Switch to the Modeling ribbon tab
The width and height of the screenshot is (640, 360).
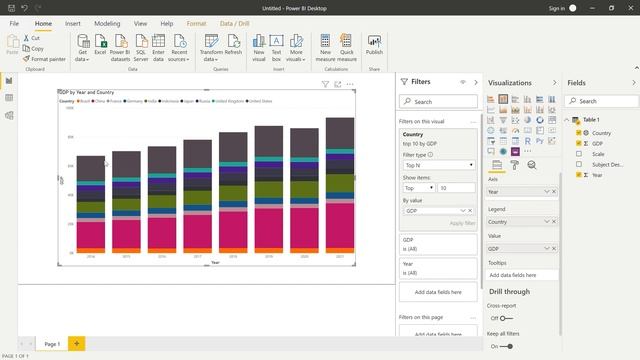pos(107,24)
